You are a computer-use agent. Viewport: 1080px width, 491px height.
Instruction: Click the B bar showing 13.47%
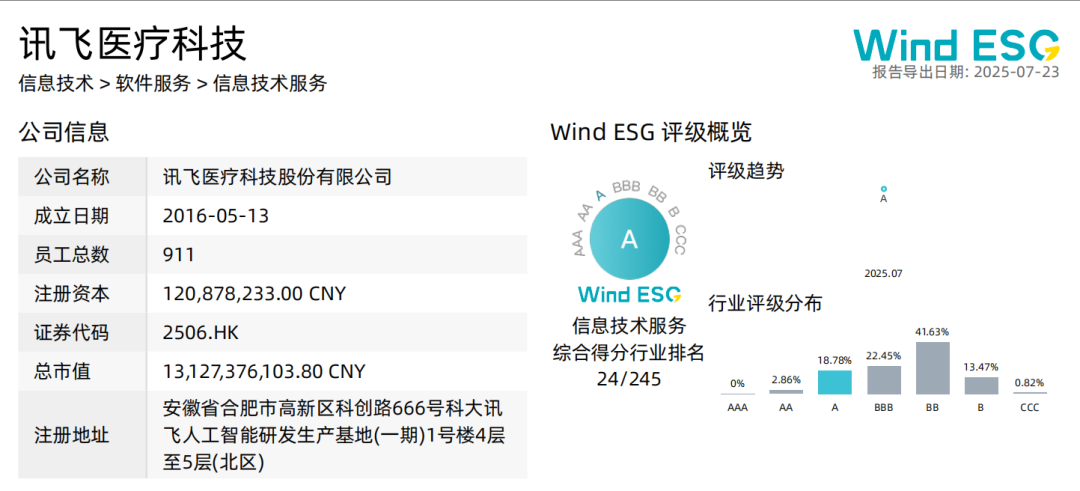click(x=981, y=386)
